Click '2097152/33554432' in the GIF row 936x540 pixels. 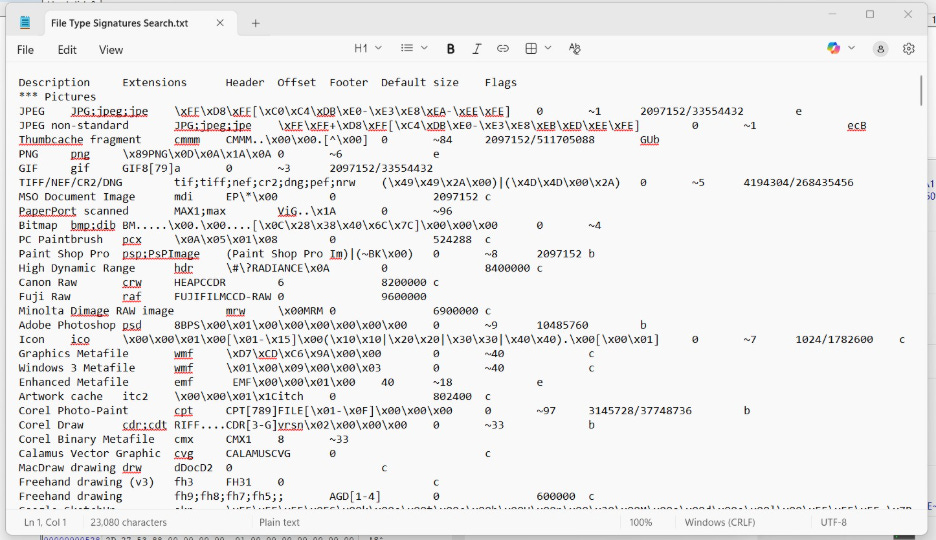tap(381, 168)
